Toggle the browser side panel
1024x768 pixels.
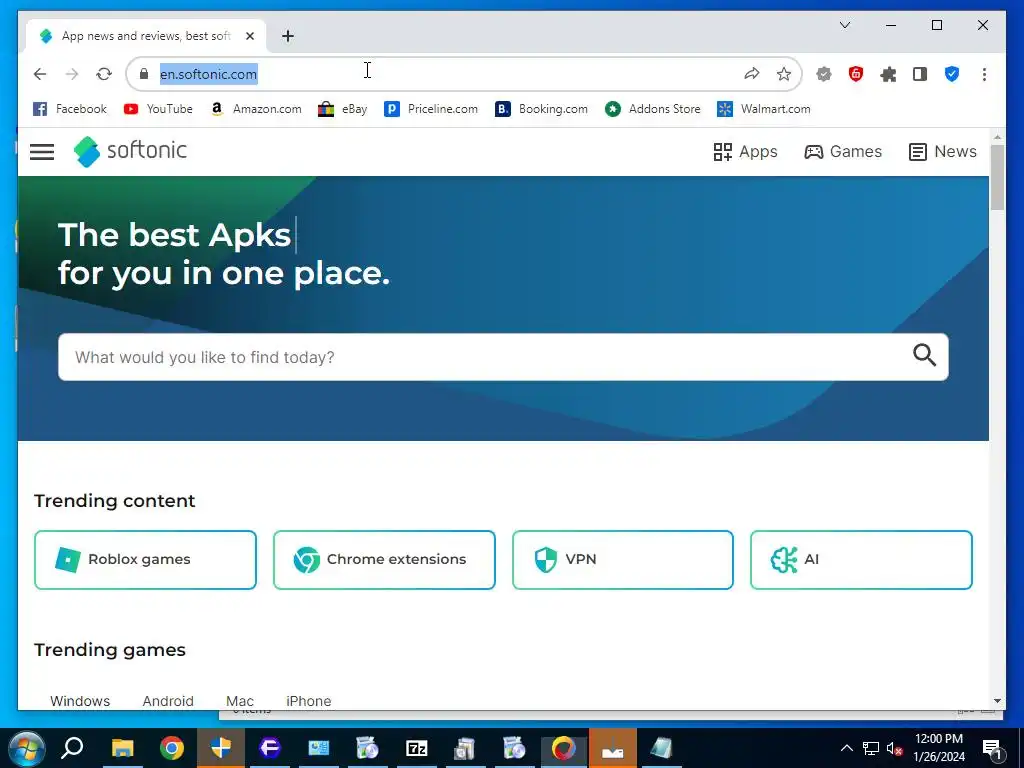pyautogui.click(x=920, y=74)
